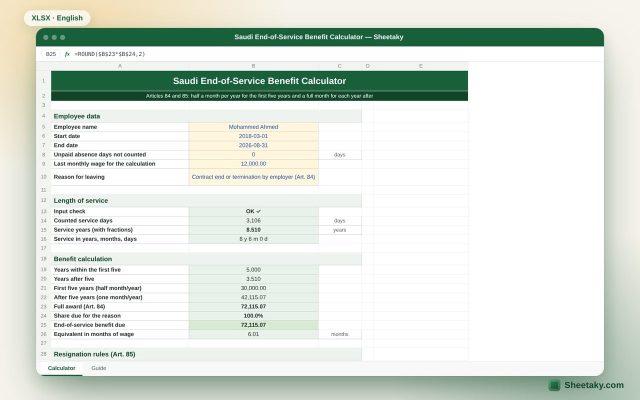Screen dimensions: 640x400
Task: Click the end date value 2026-08-31
Action: [253, 145]
